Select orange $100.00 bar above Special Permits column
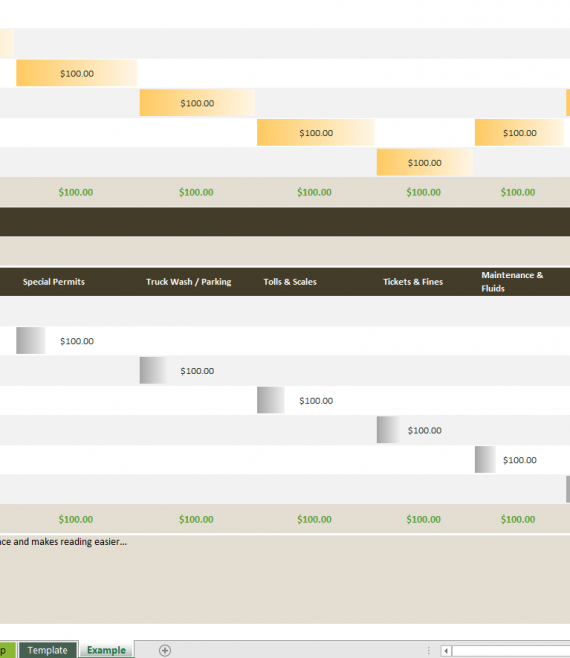Screen dimensions: 570x658 point(77,73)
